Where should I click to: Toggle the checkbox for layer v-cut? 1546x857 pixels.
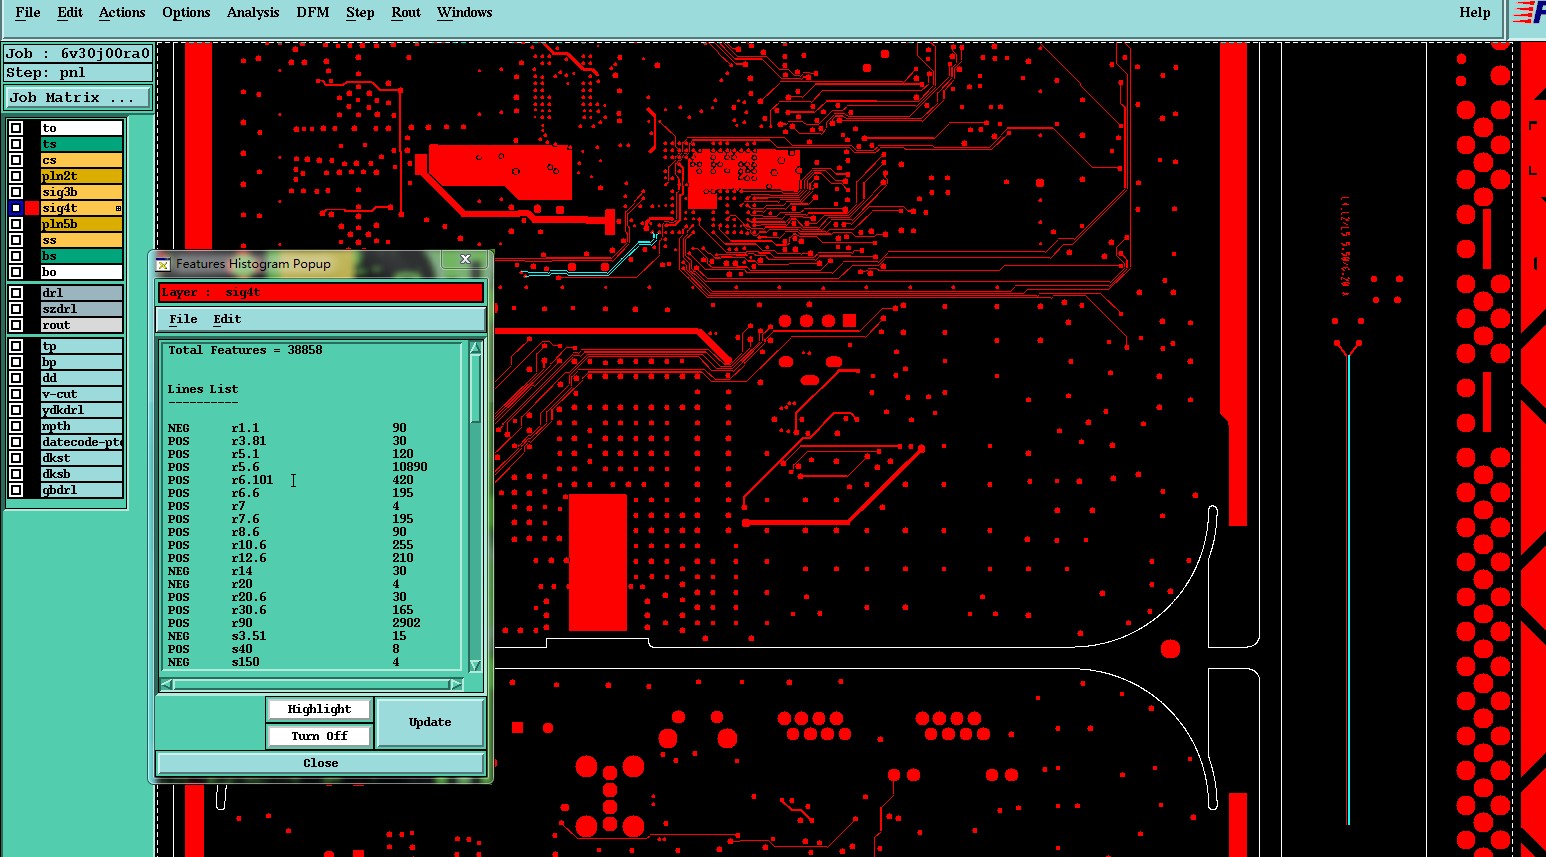tap(16, 394)
